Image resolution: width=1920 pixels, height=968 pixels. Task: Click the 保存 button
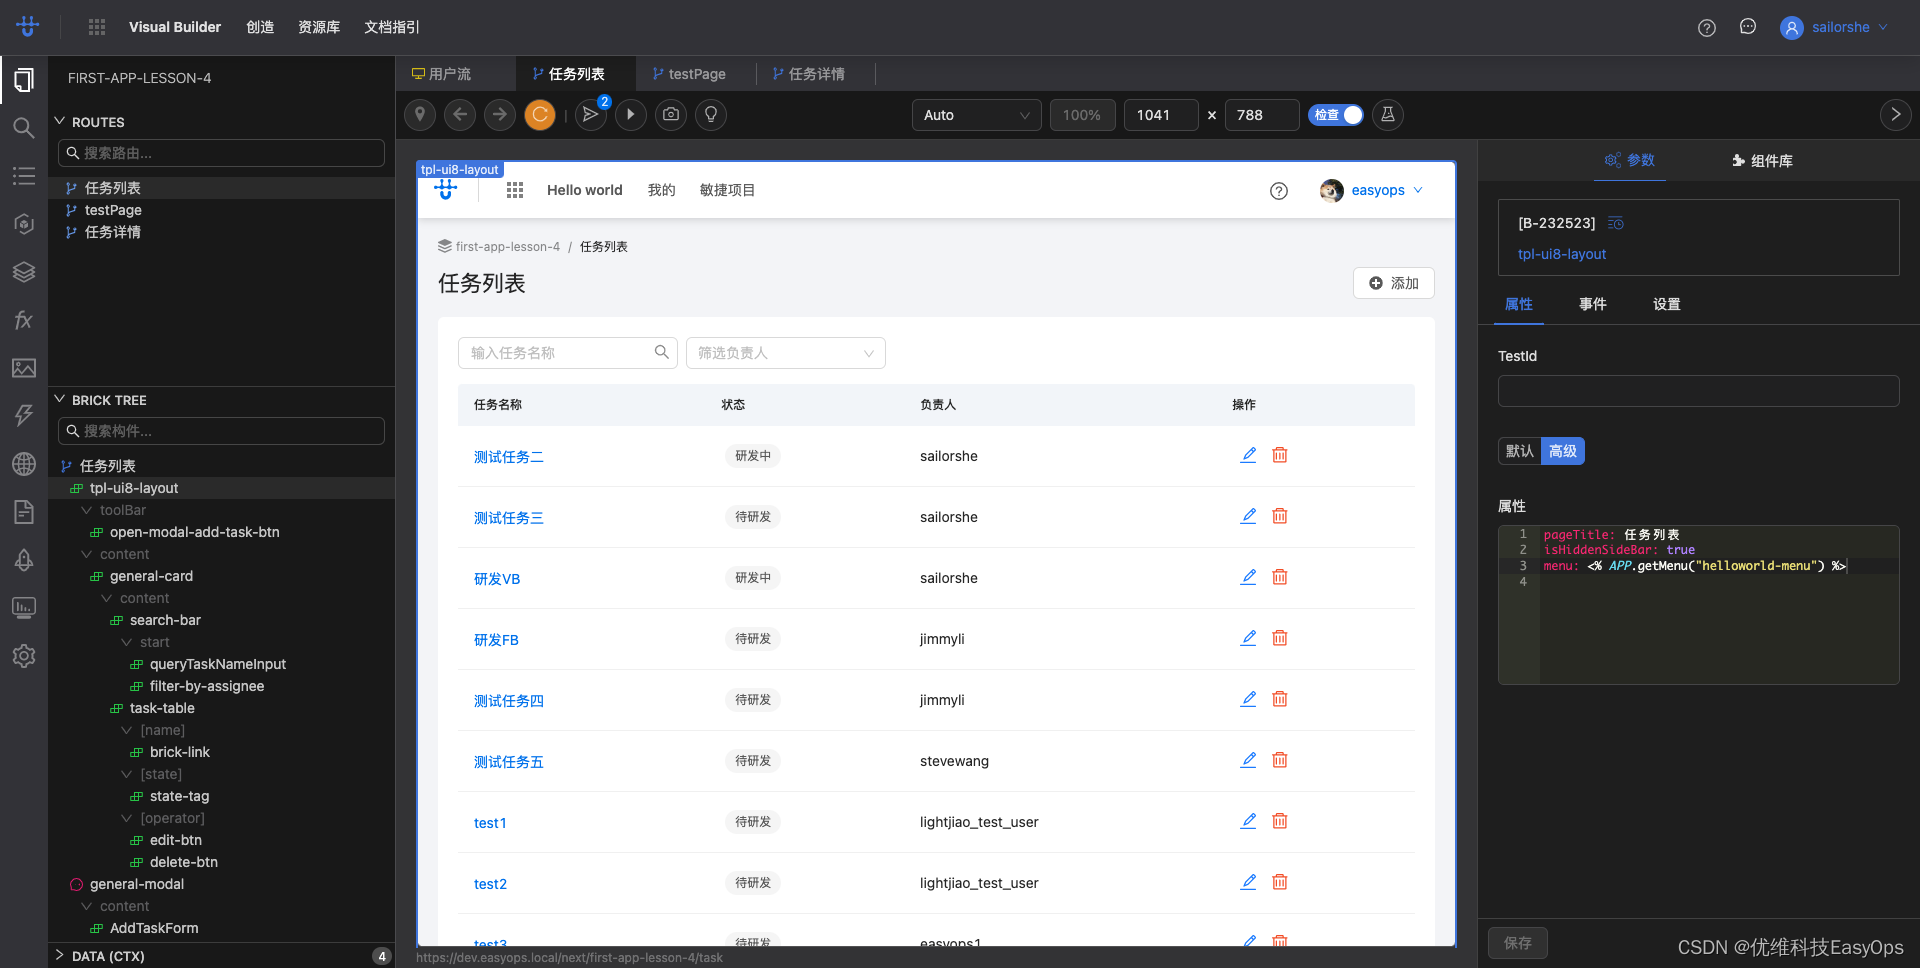tap(1518, 943)
